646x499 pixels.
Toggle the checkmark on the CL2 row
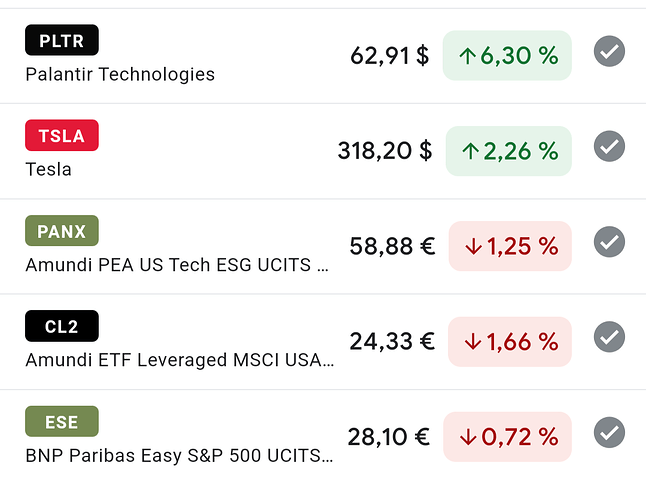tap(609, 337)
